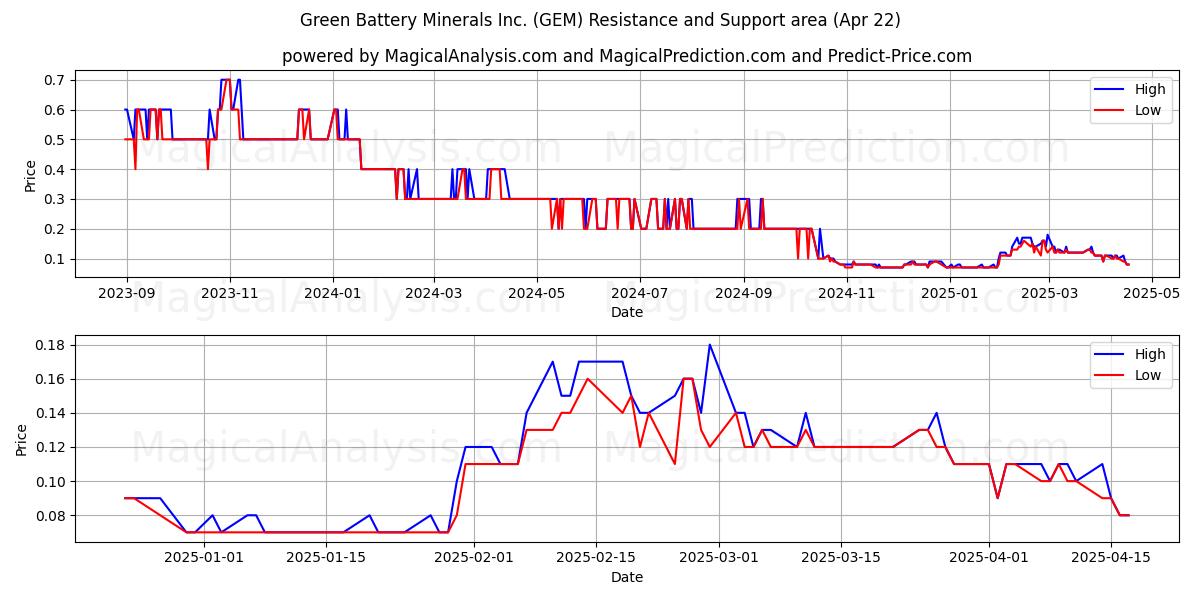The height and width of the screenshot is (600, 1200).
Task: Click the '2024-03' top chart axis label
Action: pyautogui.click(x=434, y=294)
